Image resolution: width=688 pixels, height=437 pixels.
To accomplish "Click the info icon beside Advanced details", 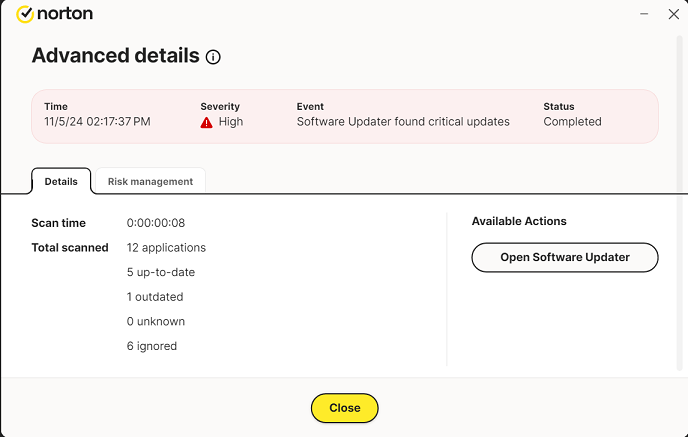I will coord(213,57).
